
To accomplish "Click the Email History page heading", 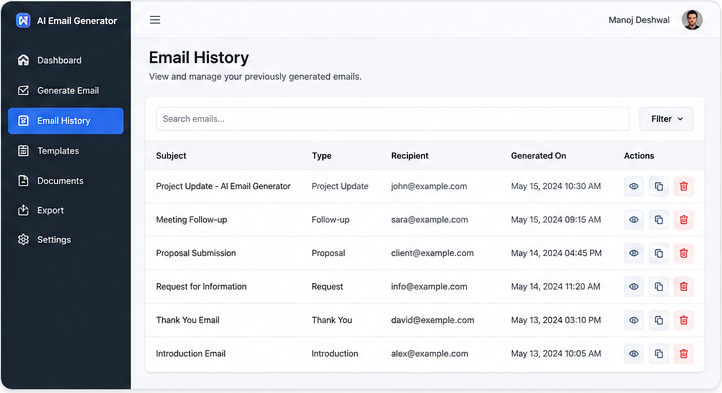I will tap(198, 58).
